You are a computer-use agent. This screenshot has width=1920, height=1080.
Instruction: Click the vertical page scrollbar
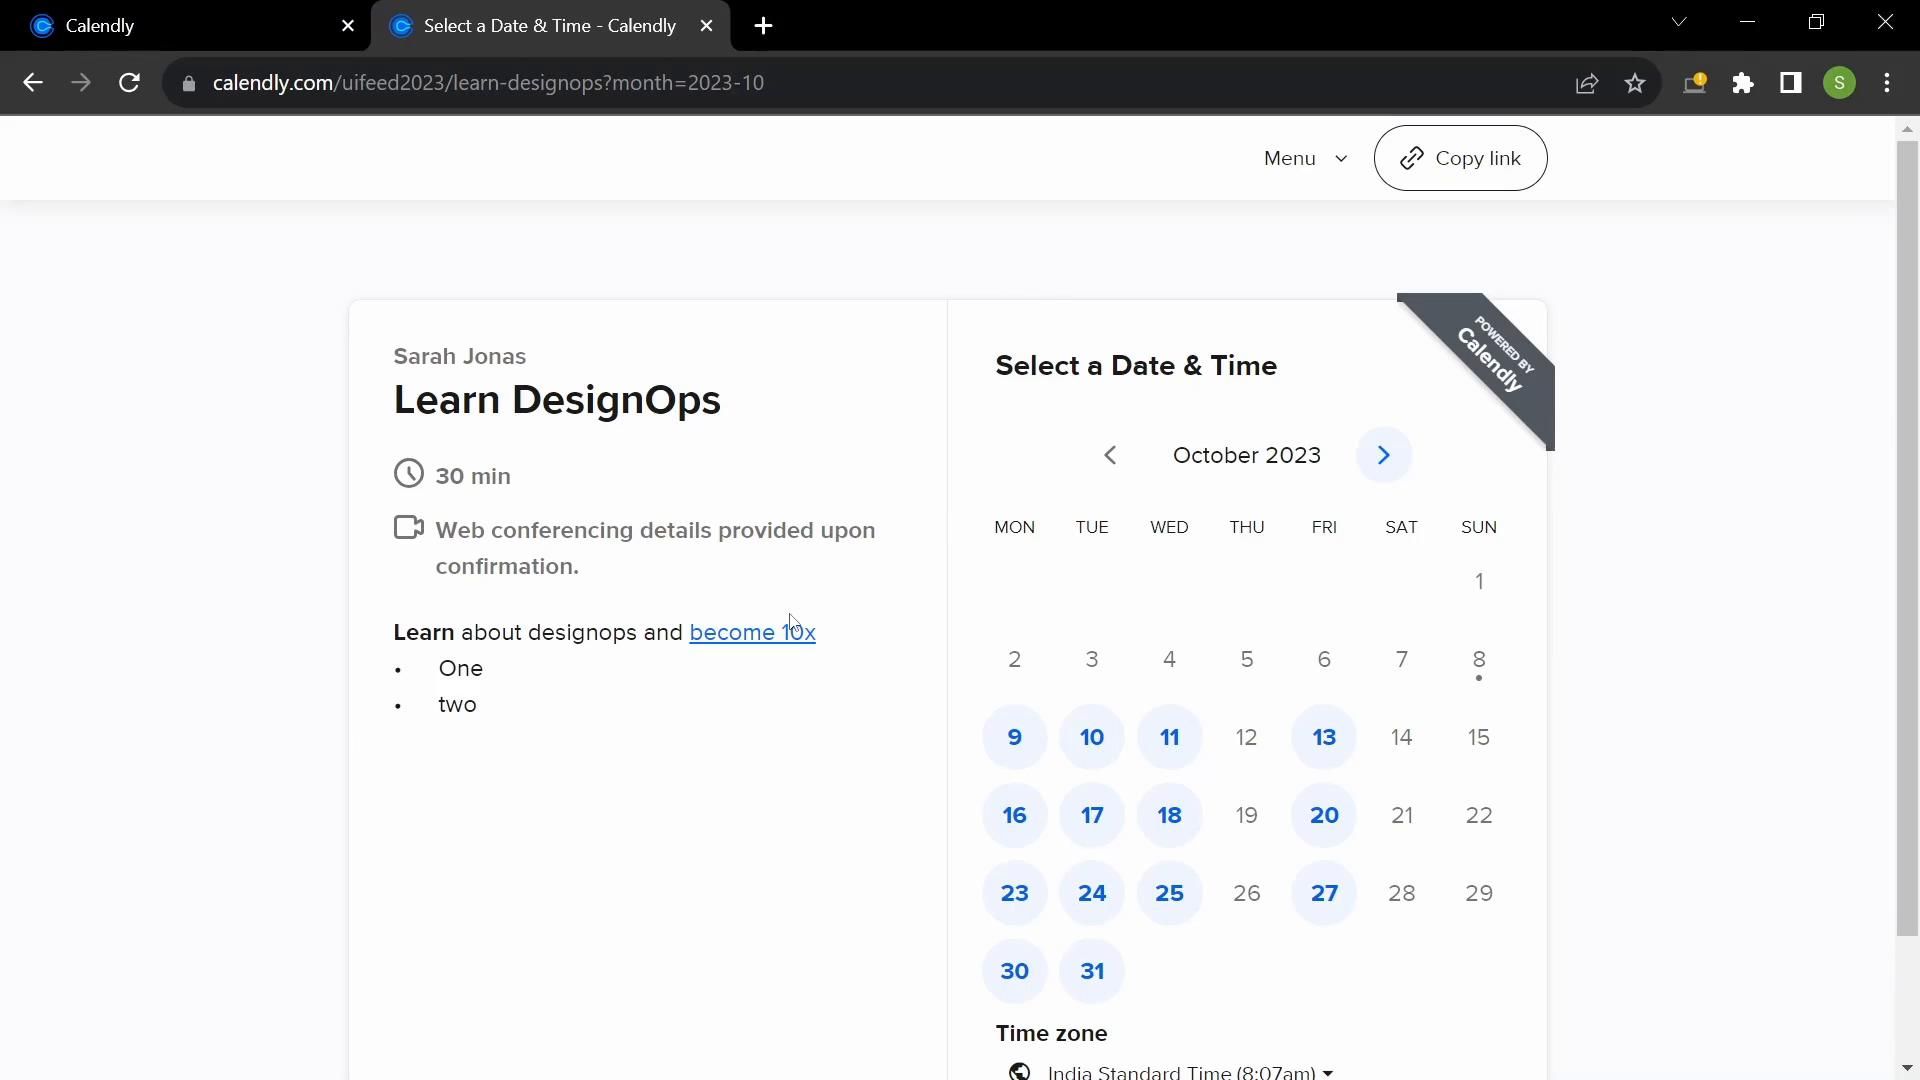(1907, 540)
